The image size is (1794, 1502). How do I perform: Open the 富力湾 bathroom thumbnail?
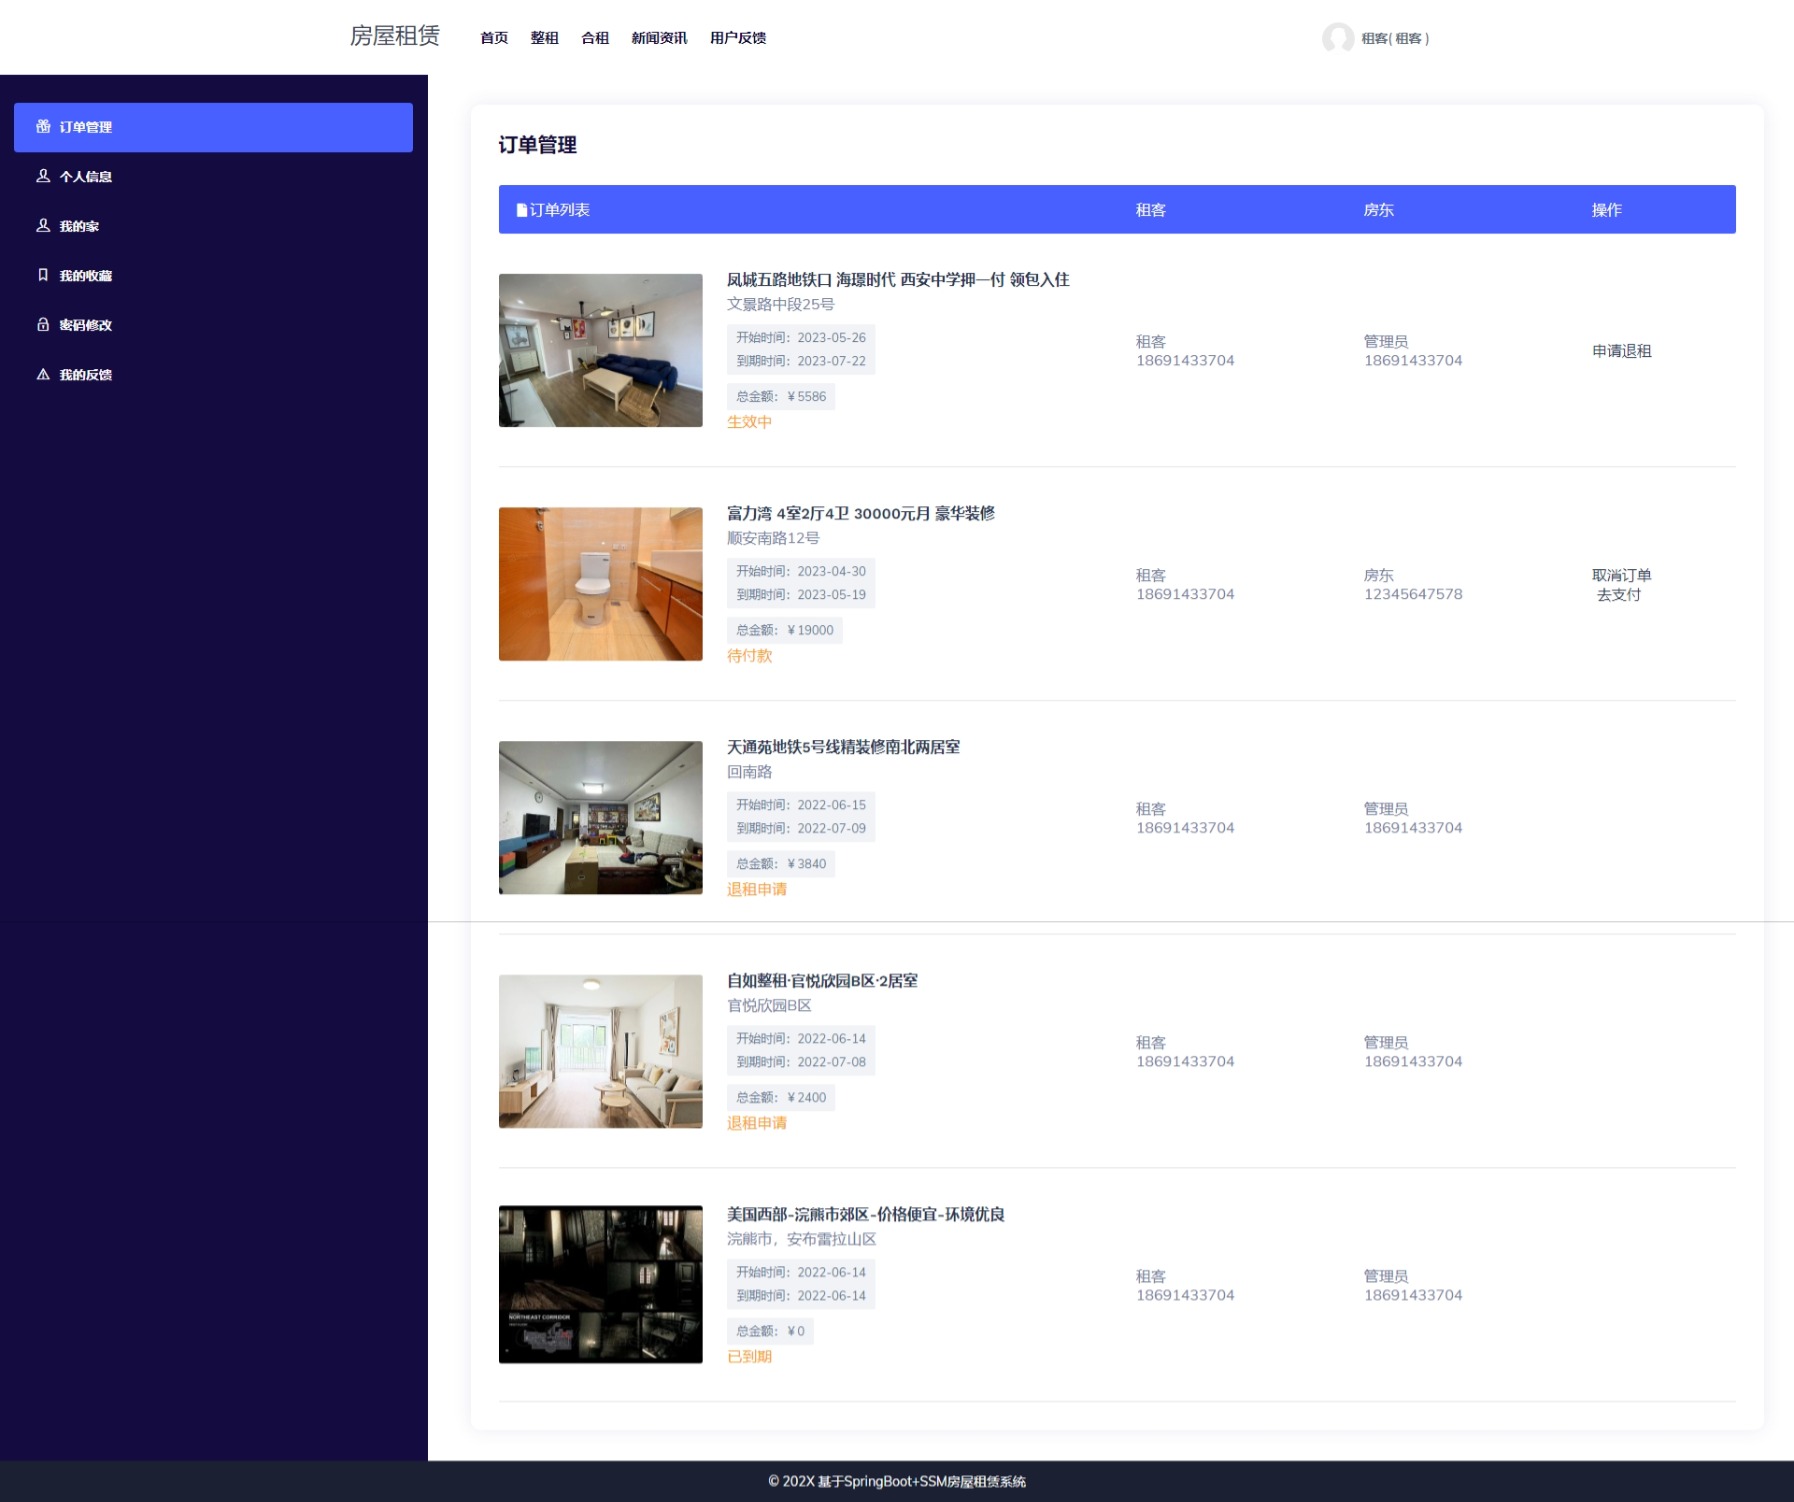(600, 584)
